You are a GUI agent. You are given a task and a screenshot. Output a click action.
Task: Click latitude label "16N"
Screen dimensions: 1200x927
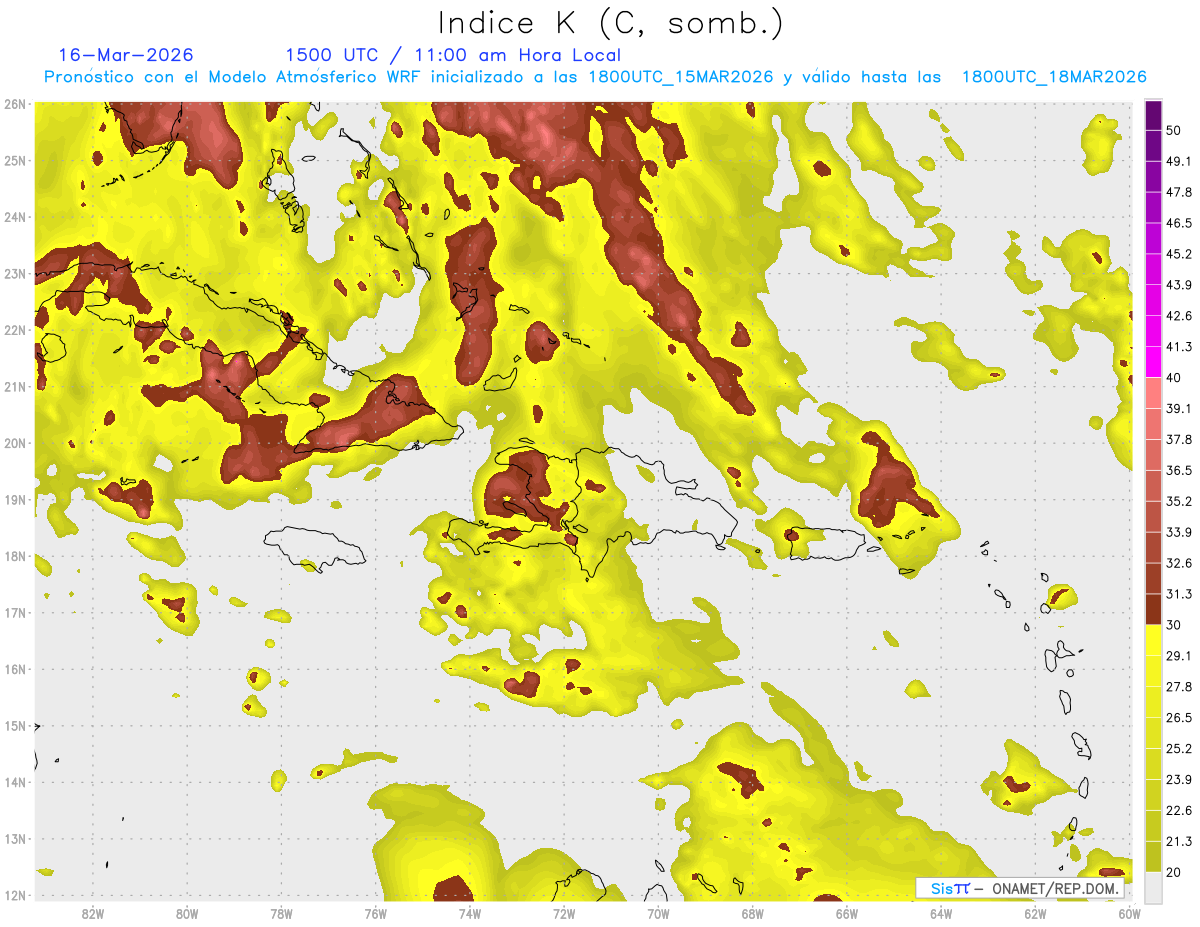[15, 669]
